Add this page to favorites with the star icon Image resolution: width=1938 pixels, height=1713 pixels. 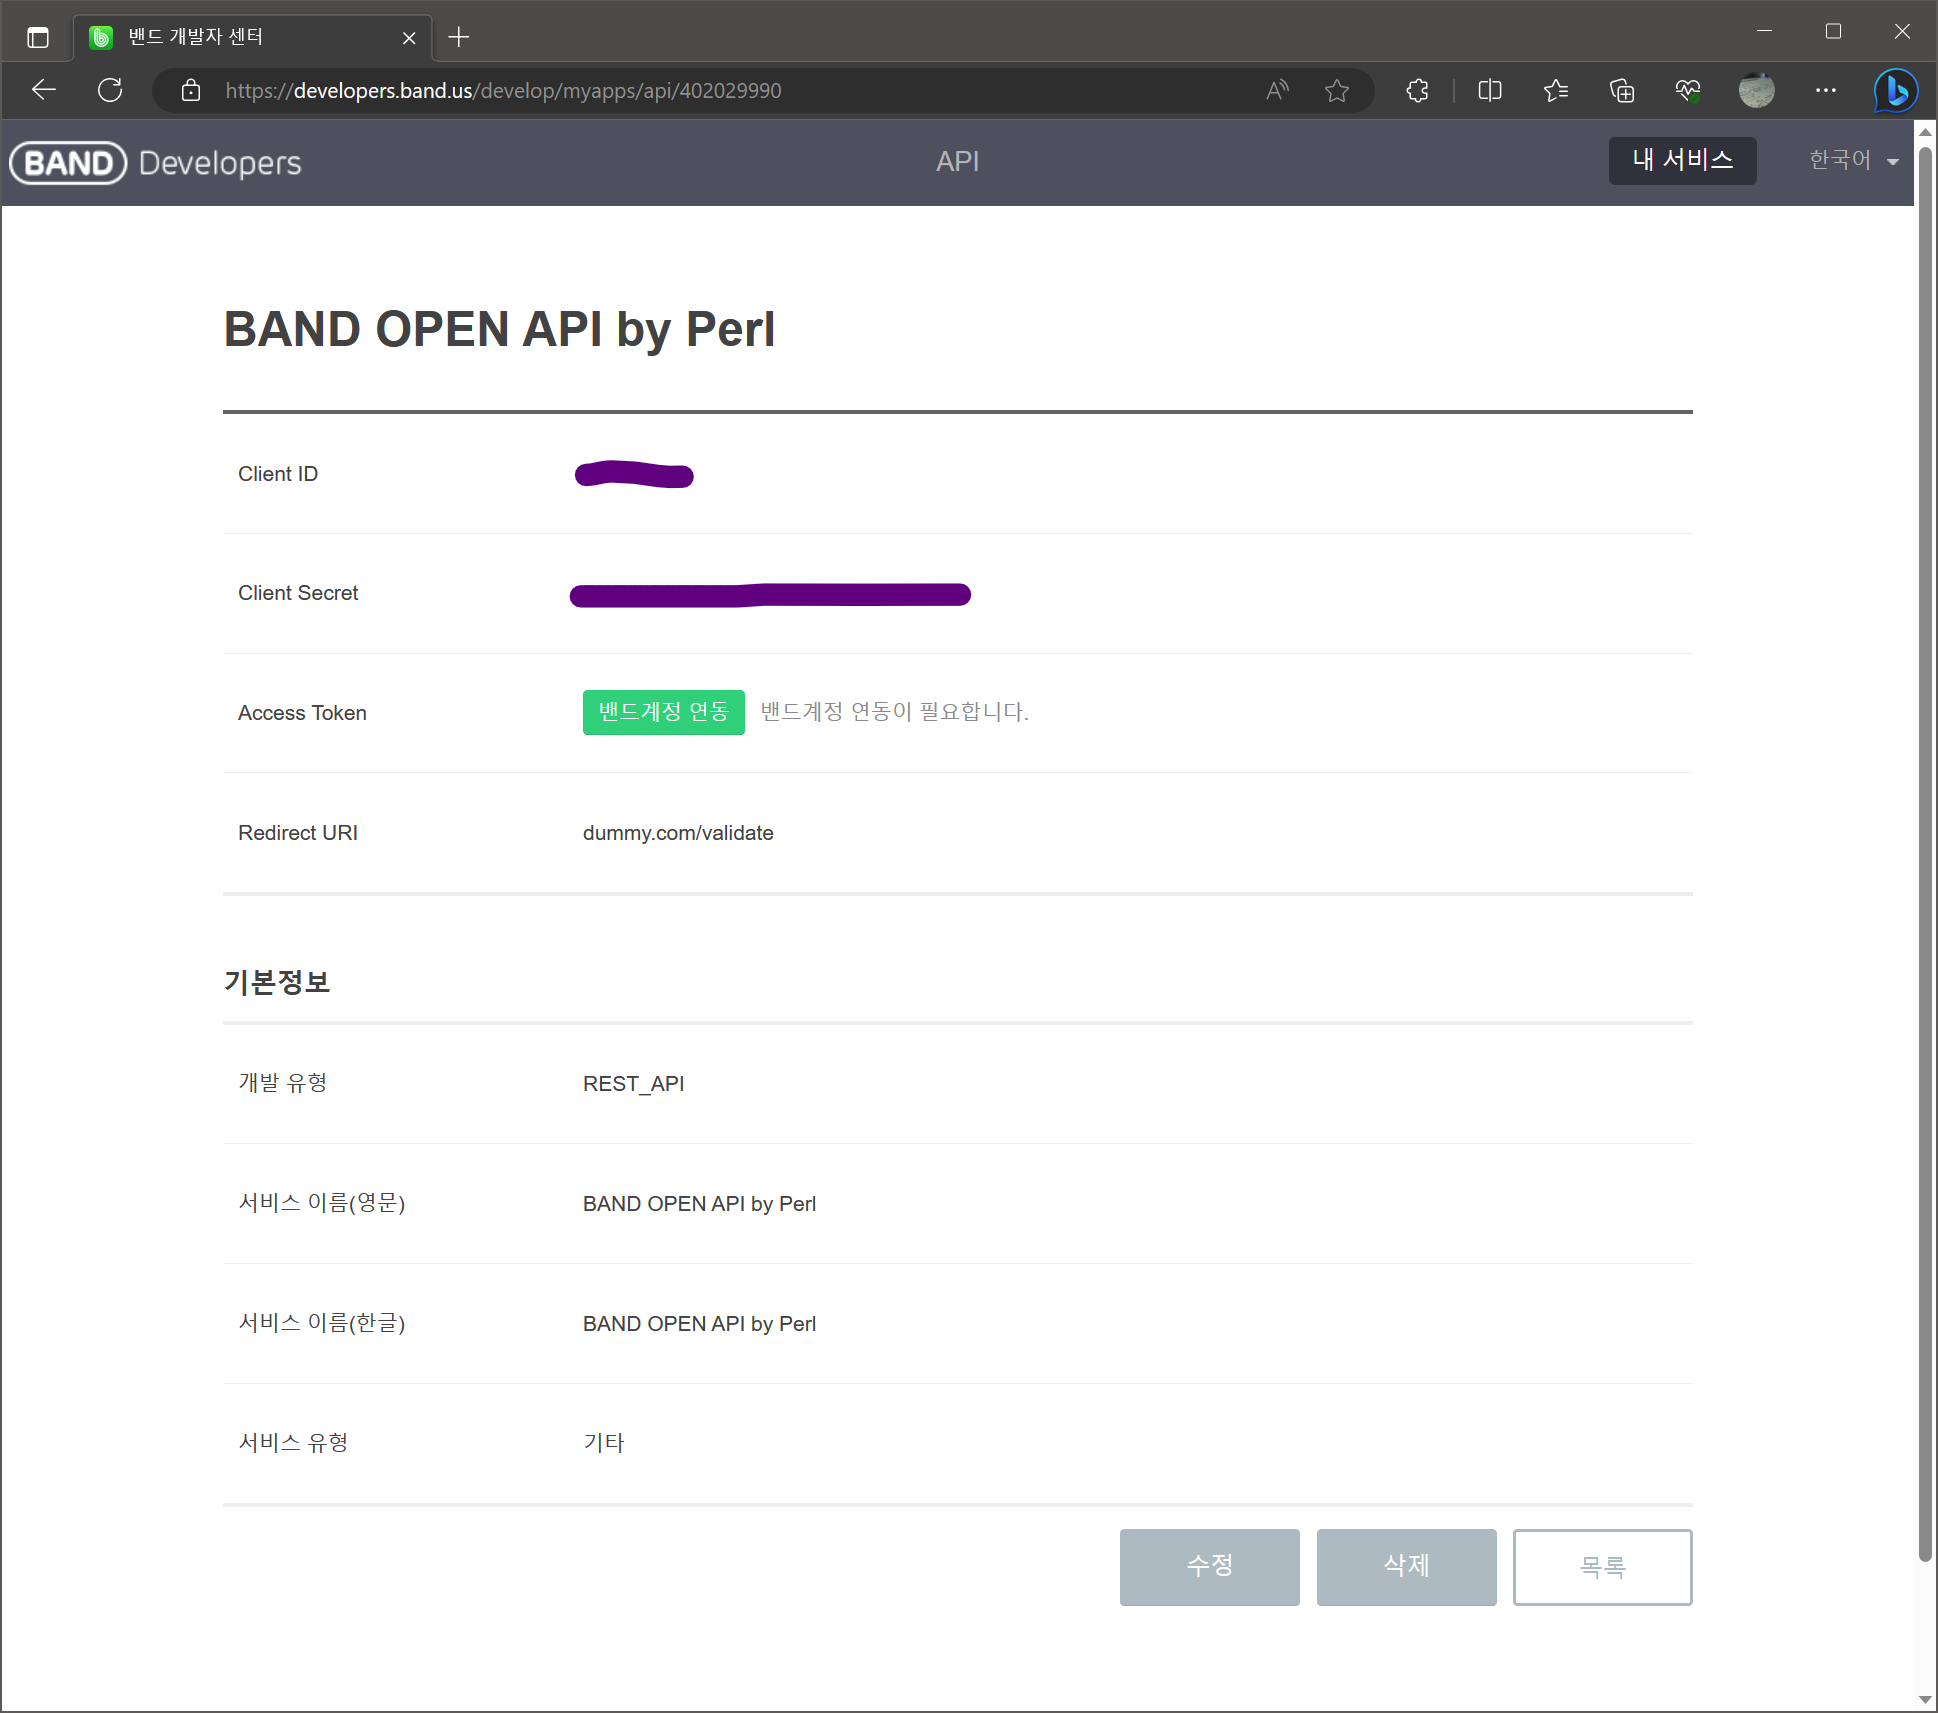(1337, 91)
